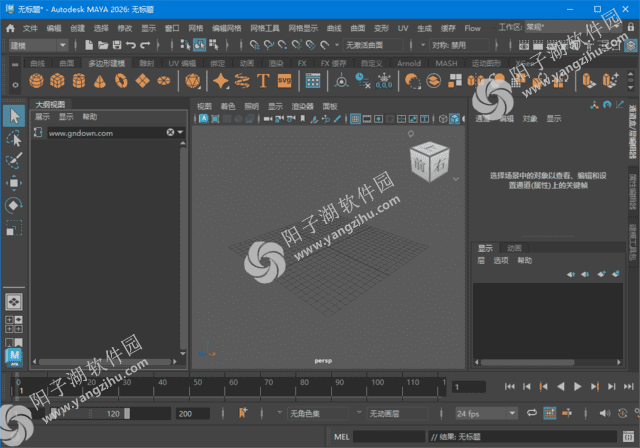Click the current frame input field
The image size is (640, 448).
pos(469,386)
